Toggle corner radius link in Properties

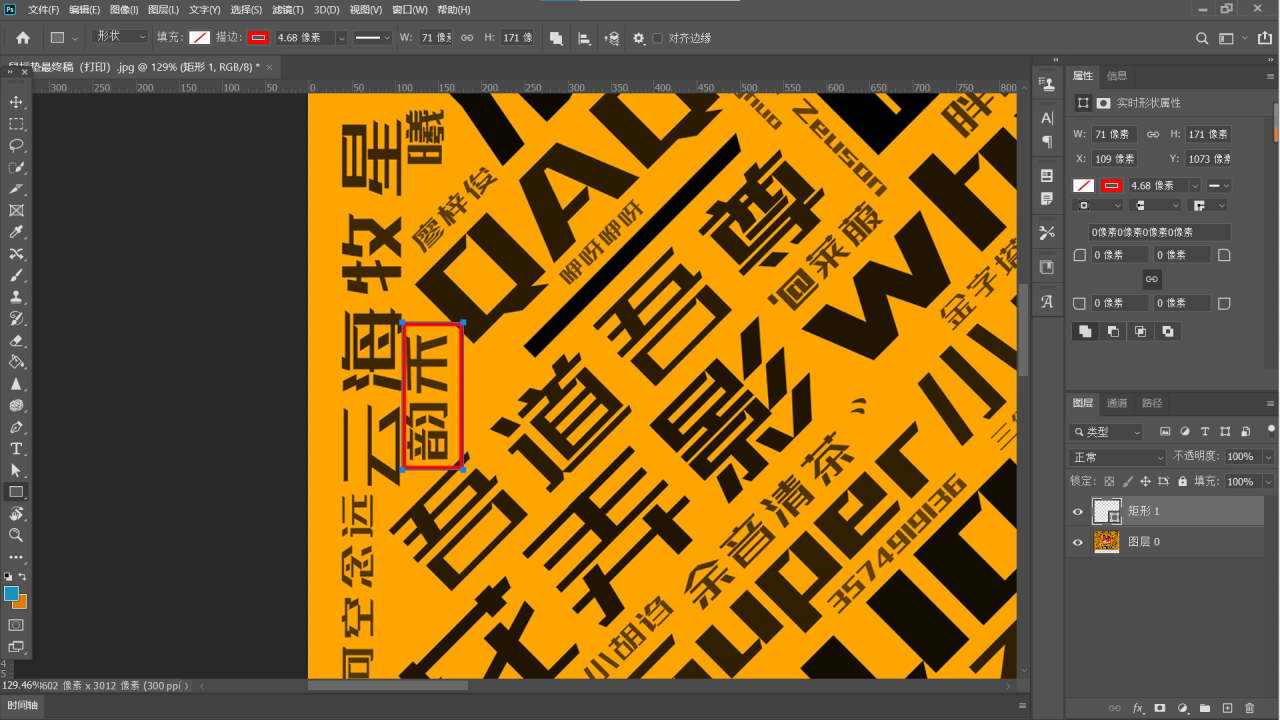tap(1151, 279)
